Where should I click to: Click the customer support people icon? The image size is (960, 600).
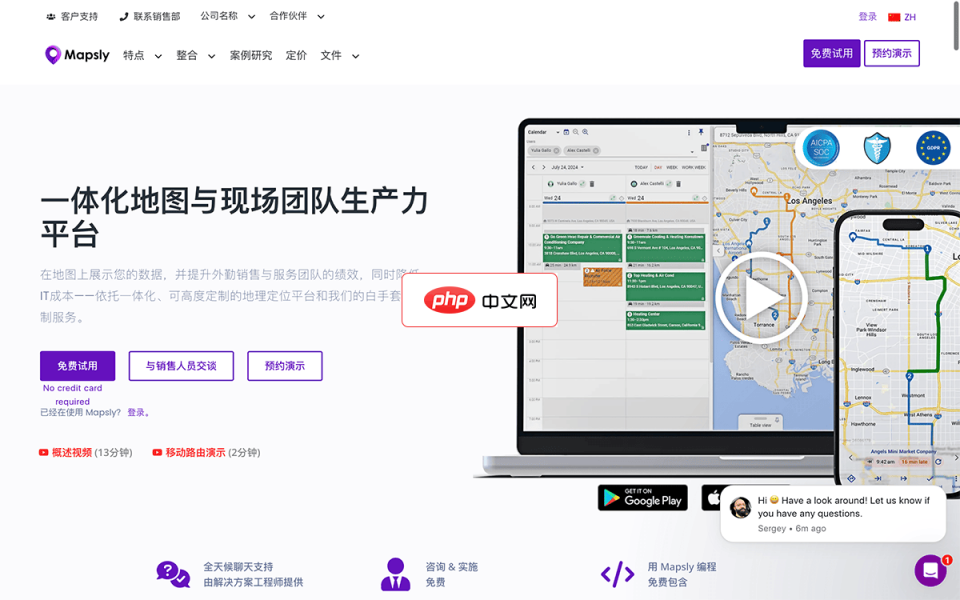coord(51,17)
